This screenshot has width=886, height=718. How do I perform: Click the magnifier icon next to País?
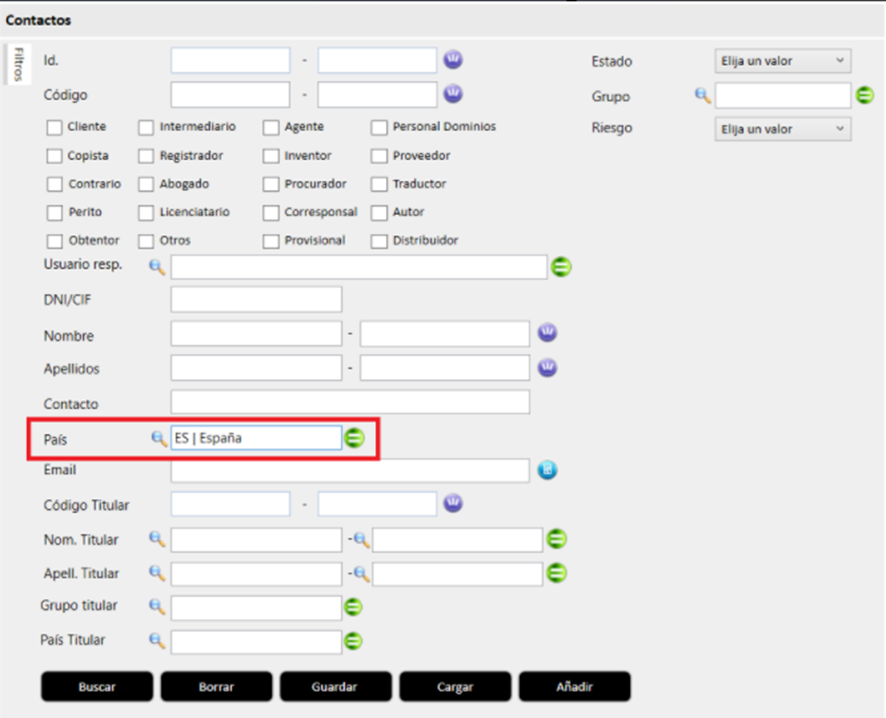[158, 438]
